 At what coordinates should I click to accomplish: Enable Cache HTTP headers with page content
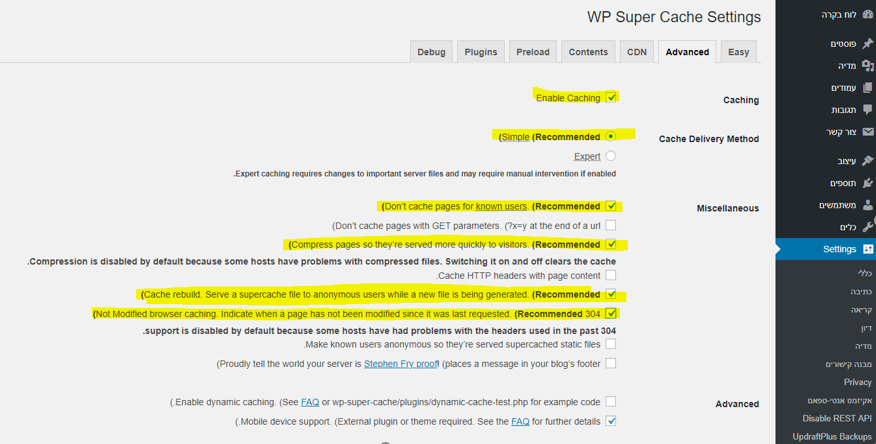pyautogui.click(x=611, y=275)
